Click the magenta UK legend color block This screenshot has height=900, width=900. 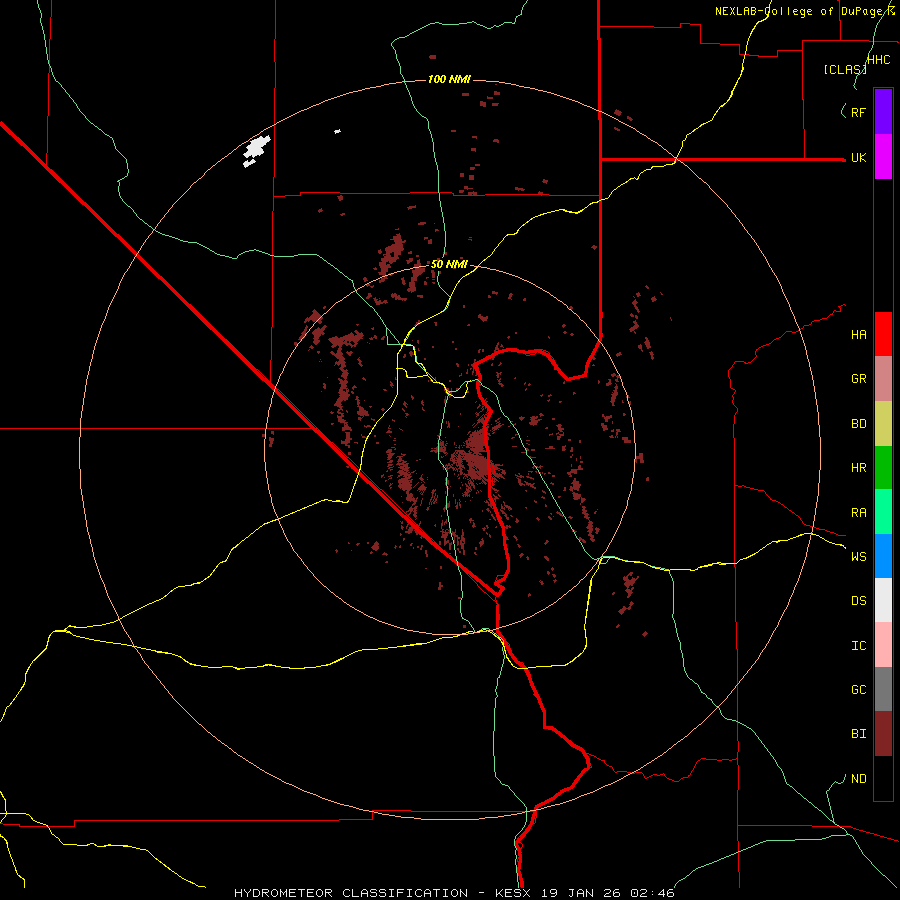point(883,157)
